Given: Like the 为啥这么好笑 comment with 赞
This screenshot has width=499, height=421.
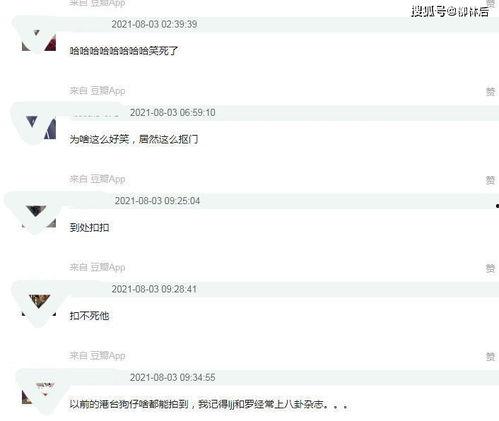Looking at the screenshot, I should (x=490, y=180).
